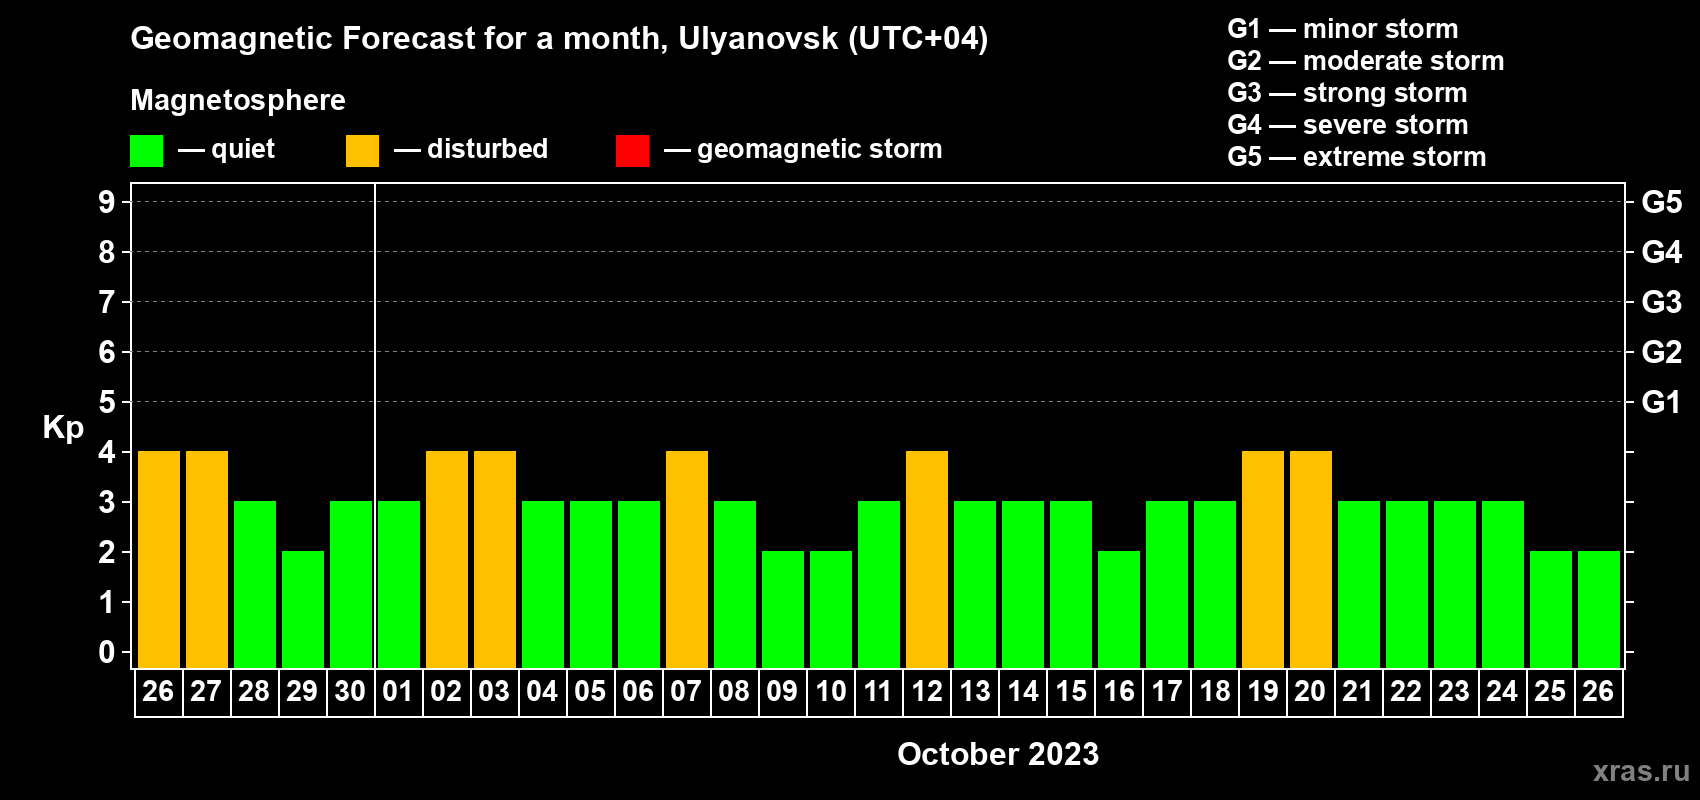
Task: Click date label 24 on the axis
Action: [1502, 692]
